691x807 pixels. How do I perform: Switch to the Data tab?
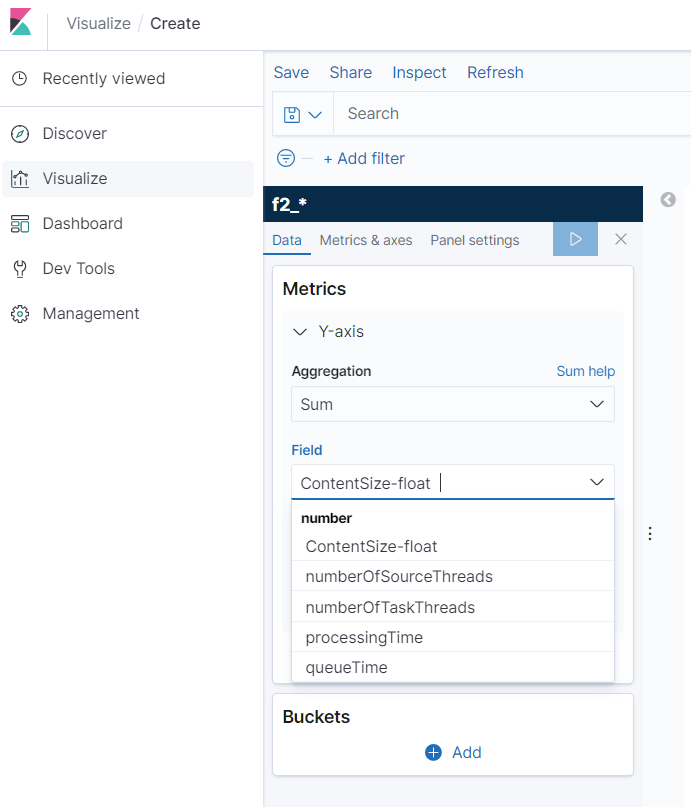tap(287, 240)
